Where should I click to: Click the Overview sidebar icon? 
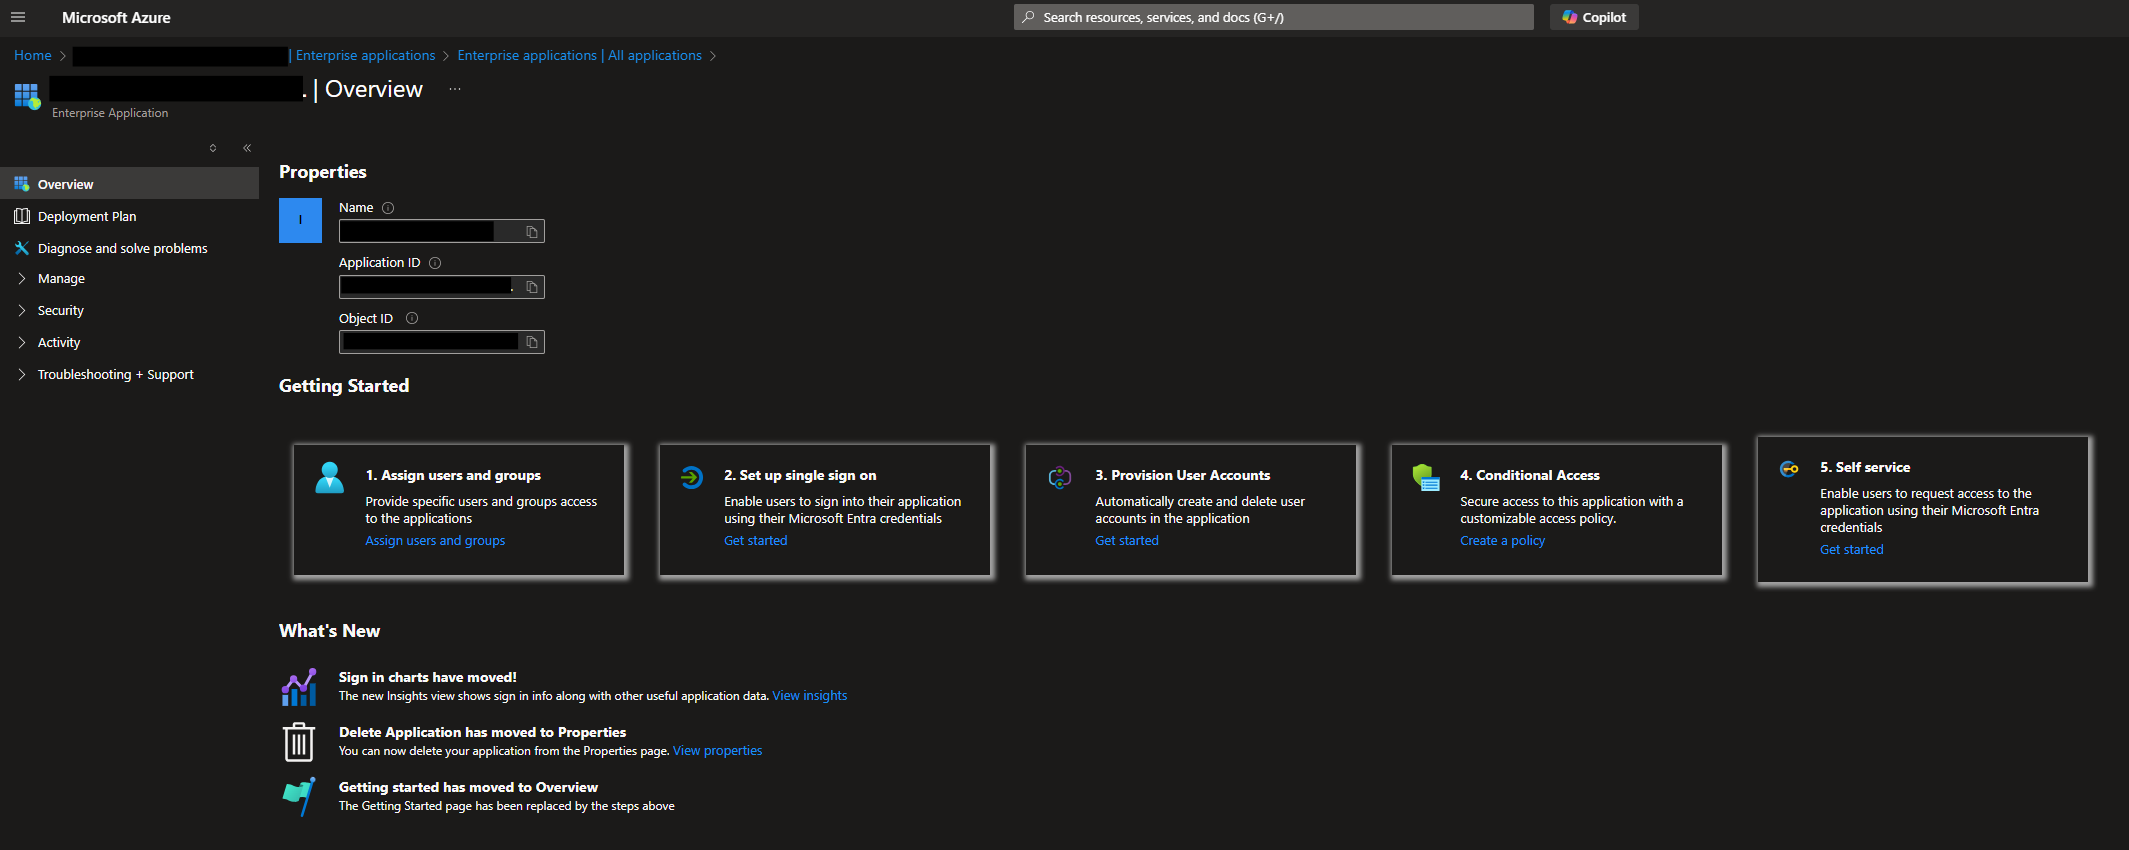click(22, 184)
